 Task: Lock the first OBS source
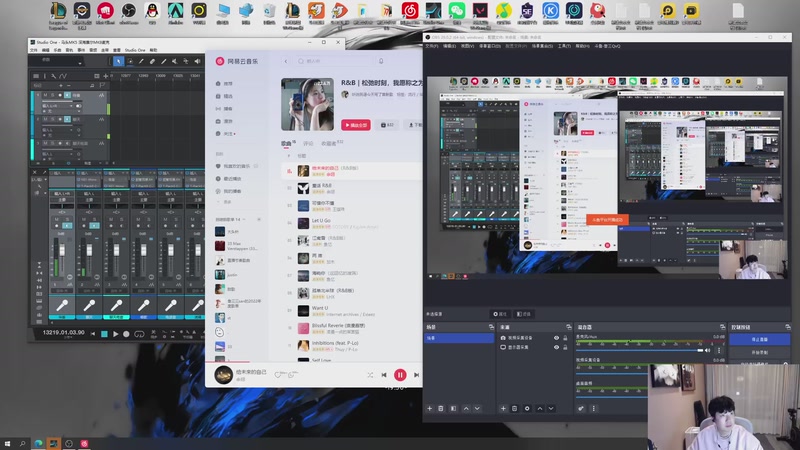click(x=565, y=338)
